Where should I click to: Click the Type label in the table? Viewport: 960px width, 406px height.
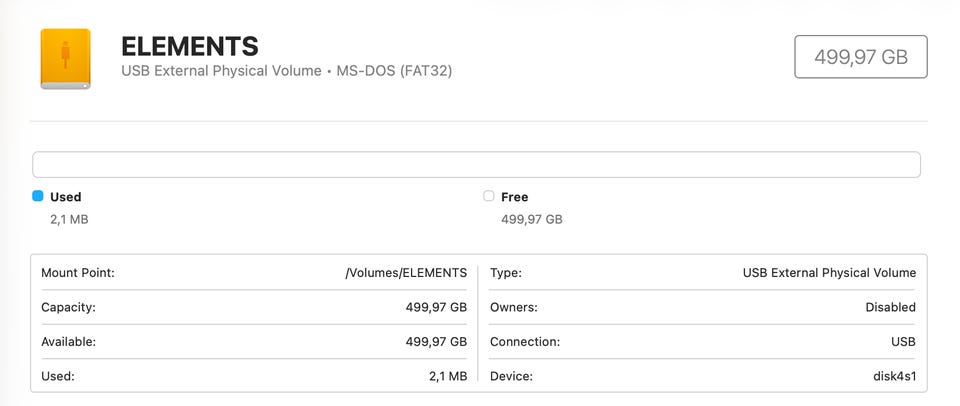click(x=506, y=273)
